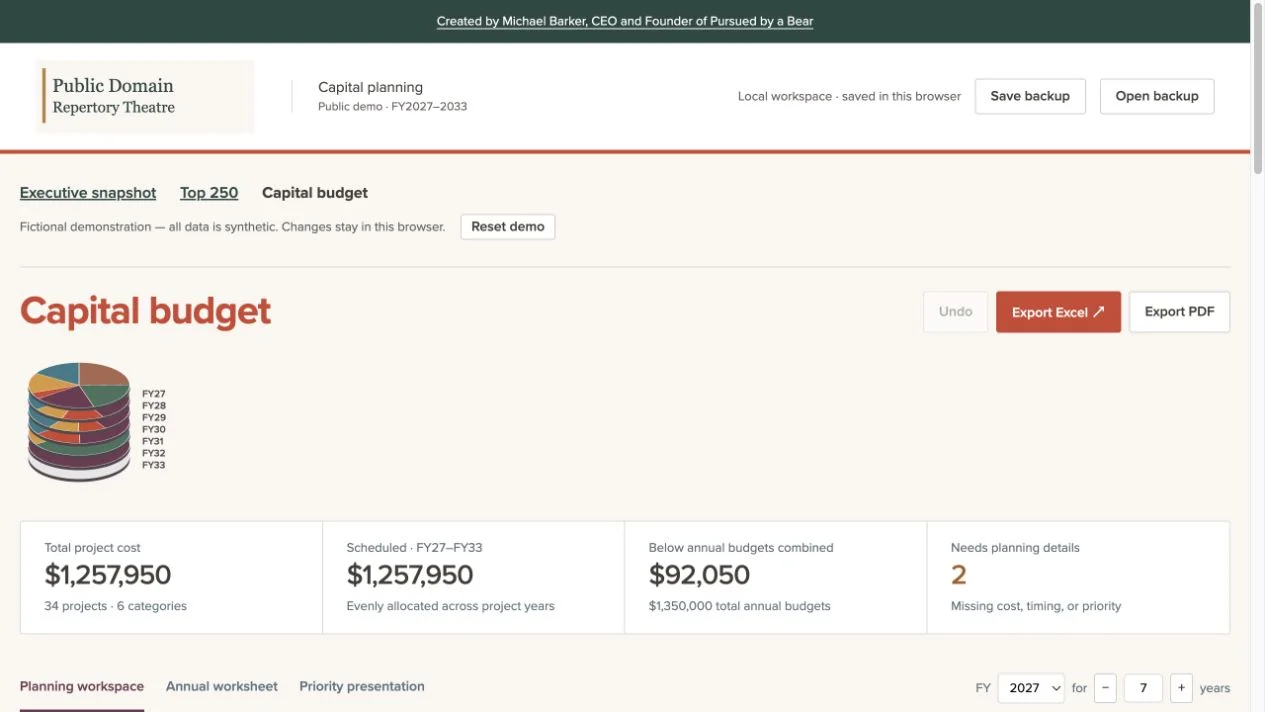Click the Capital planning header title
The width and height of the screenshot is (1265, 712).
click(370, 88)
